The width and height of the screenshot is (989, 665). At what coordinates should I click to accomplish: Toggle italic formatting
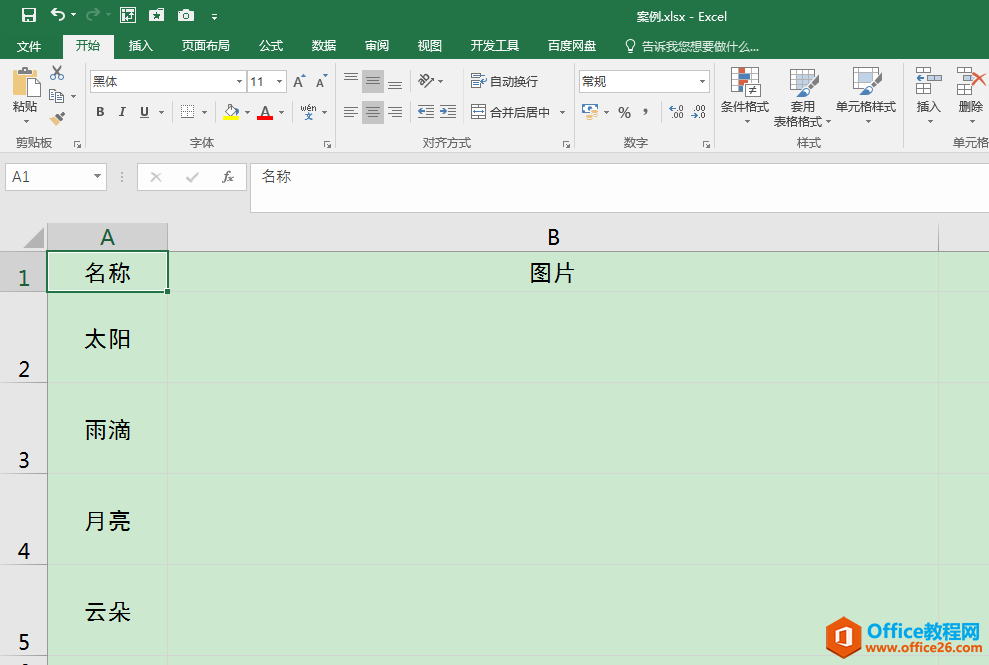click(x=122, y=112)
